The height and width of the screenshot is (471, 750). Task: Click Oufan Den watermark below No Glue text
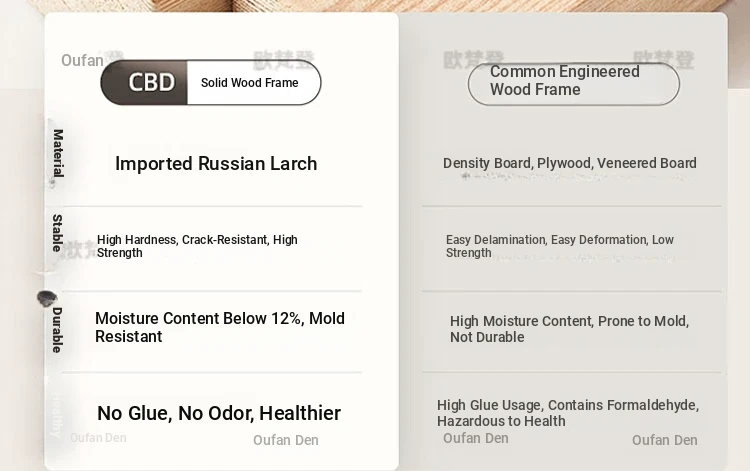coord(286,440)
